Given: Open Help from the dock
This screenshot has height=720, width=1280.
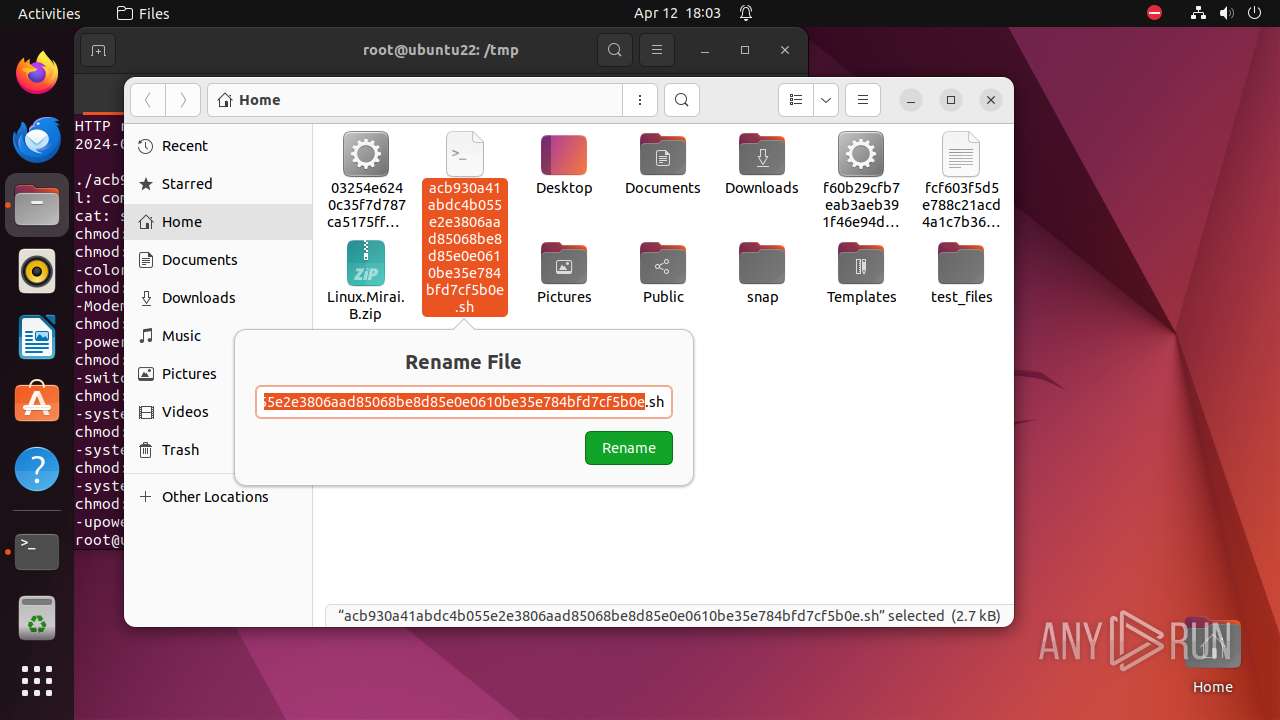Looking at the screenshot, I should point(37,469).
